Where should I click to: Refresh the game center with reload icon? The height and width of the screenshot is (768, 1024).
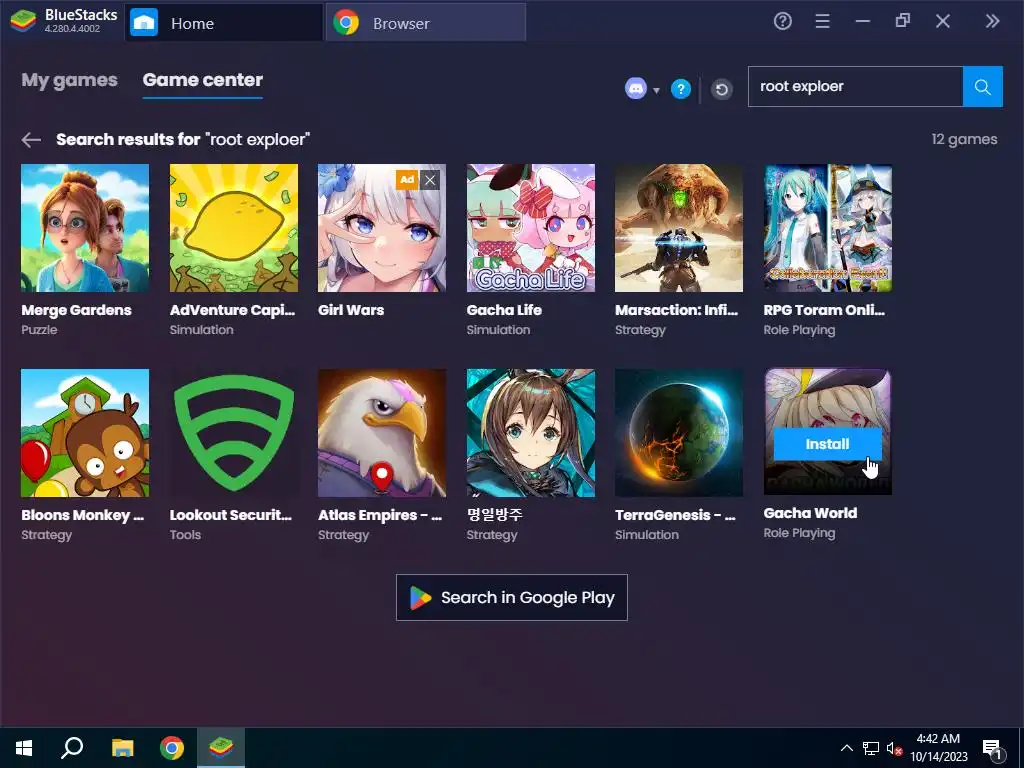(721, 89)
